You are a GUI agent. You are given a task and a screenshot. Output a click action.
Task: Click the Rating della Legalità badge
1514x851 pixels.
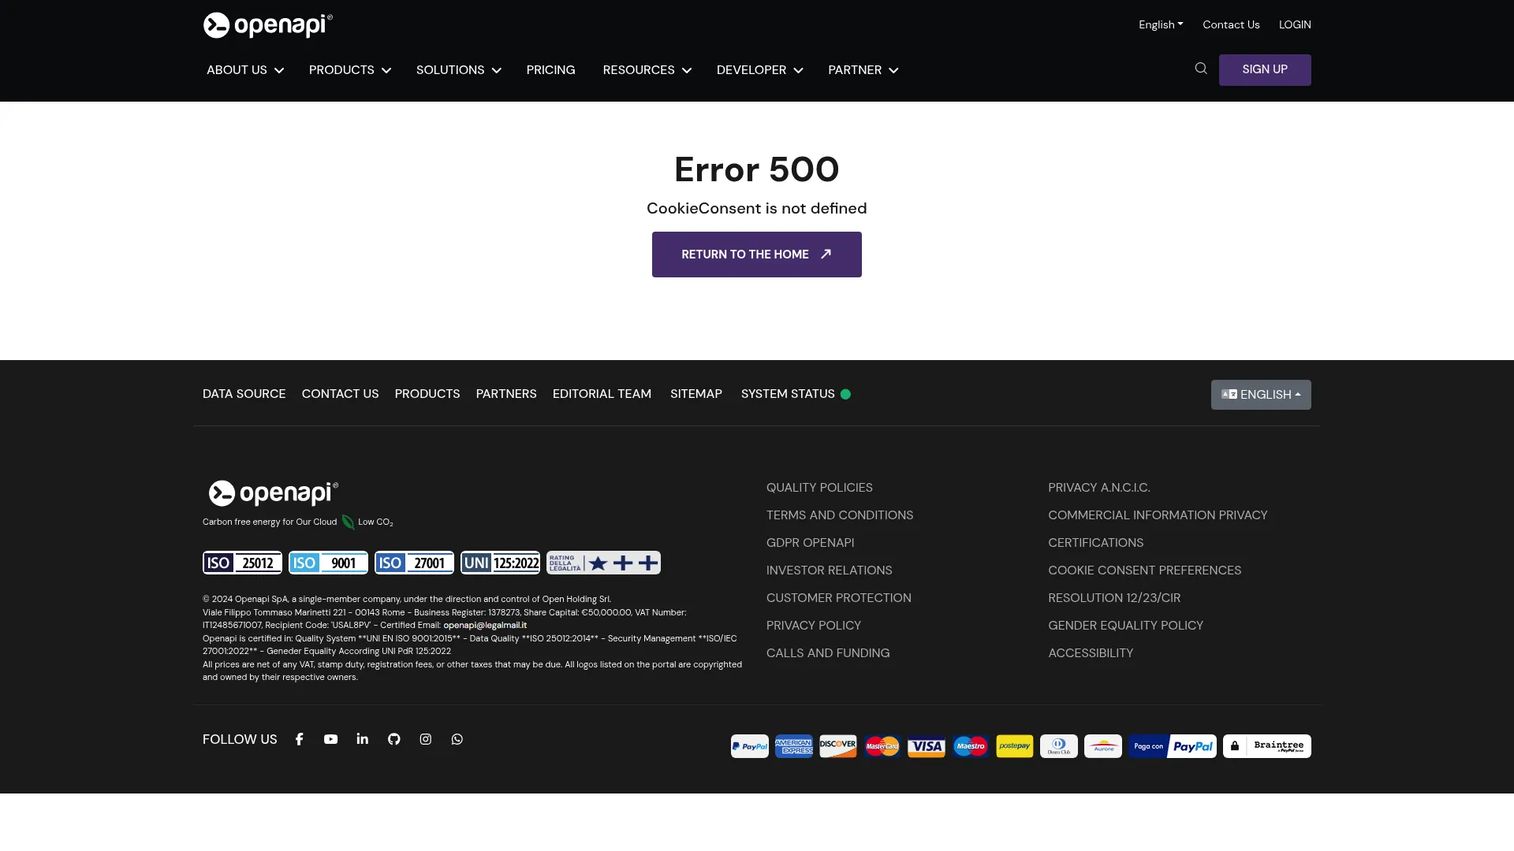[603, 563]
